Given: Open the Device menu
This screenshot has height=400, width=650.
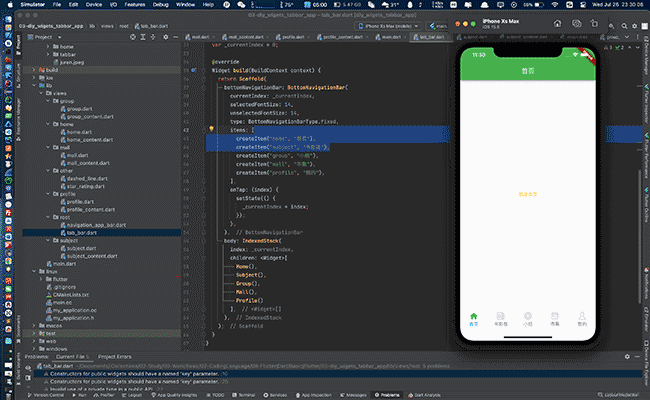Looking at the screenshot, I should pos(94,5).
